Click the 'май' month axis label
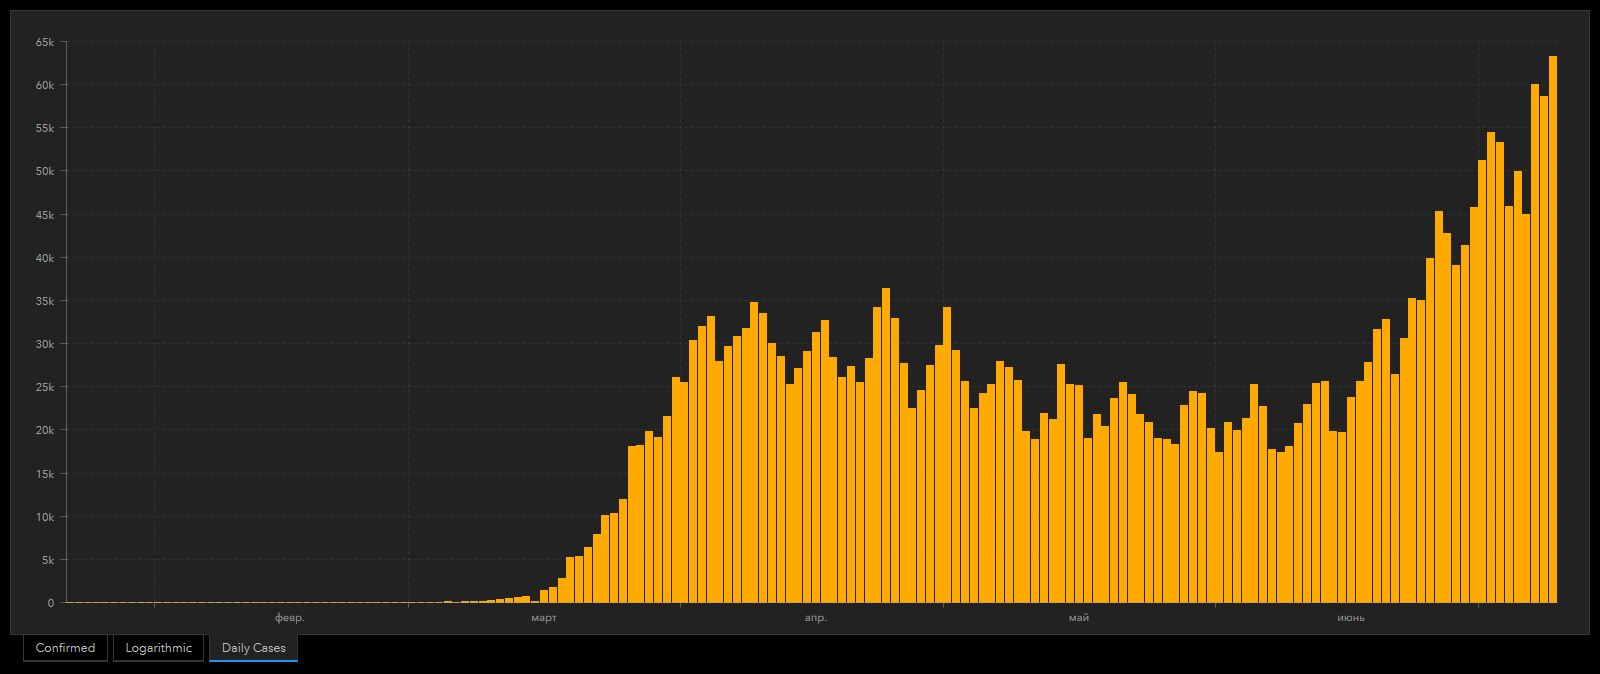1600x674 pixels. click(1078, 618)
